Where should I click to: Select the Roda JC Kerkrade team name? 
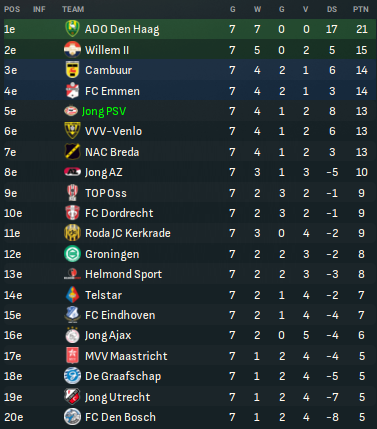[128, 233]
